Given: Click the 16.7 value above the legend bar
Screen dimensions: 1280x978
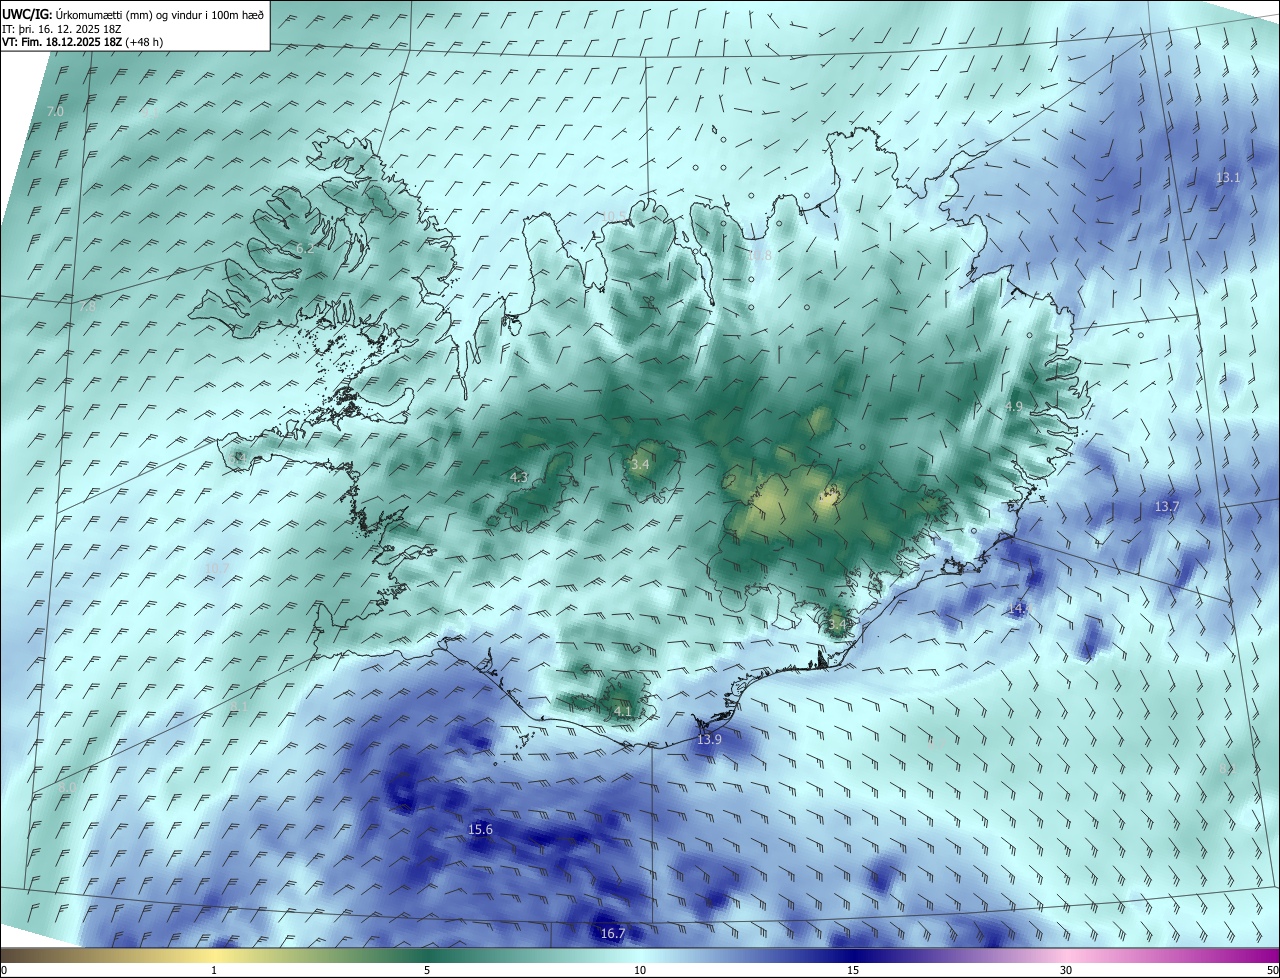Looking at the screenshot, I should (613, 934).
